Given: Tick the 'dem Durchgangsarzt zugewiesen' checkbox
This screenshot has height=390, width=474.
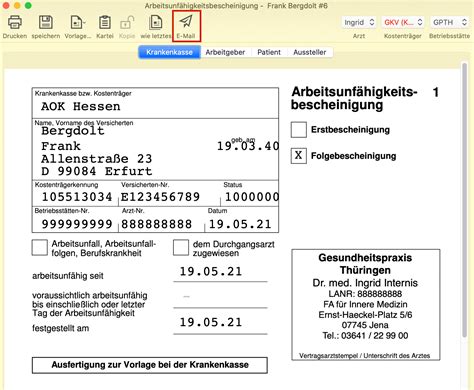Looking at the screenshot, I should pyautogui.click(x=181, y=248).
